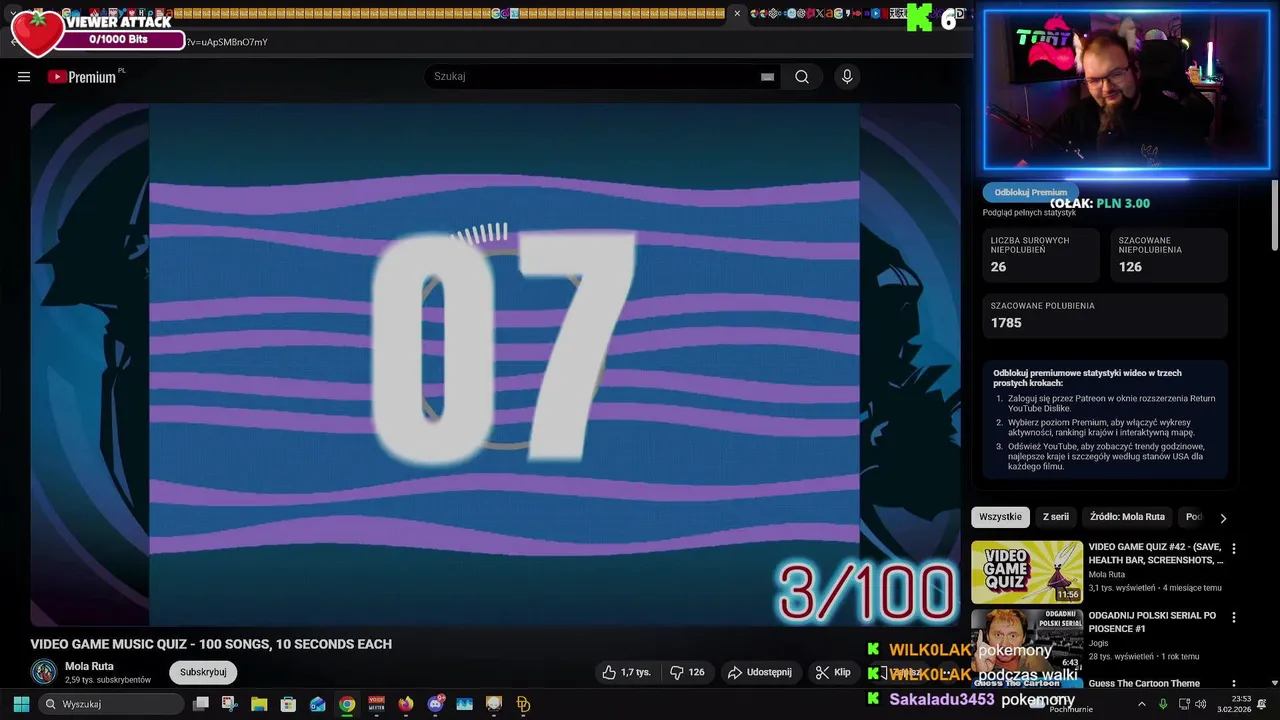
Task: Open notifications bell in system tray
Action: click(1261, 704)
